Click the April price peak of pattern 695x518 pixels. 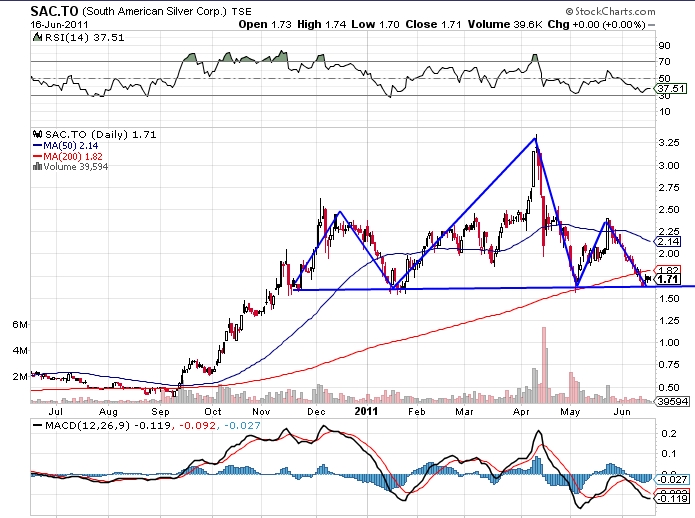point(537,135)
